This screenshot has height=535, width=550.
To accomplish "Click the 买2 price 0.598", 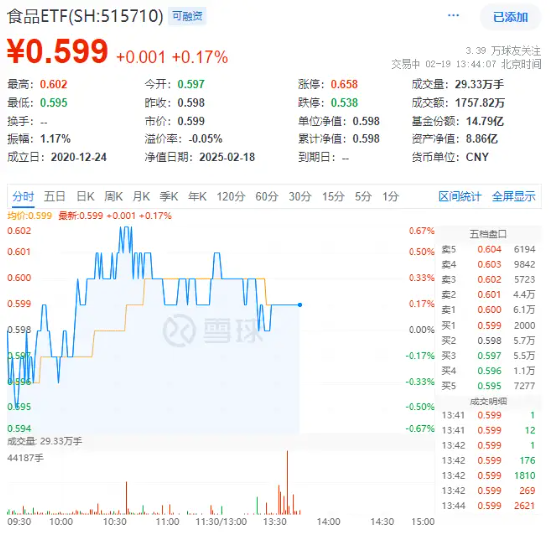I will pyautogui.click(x=489, y=341).
